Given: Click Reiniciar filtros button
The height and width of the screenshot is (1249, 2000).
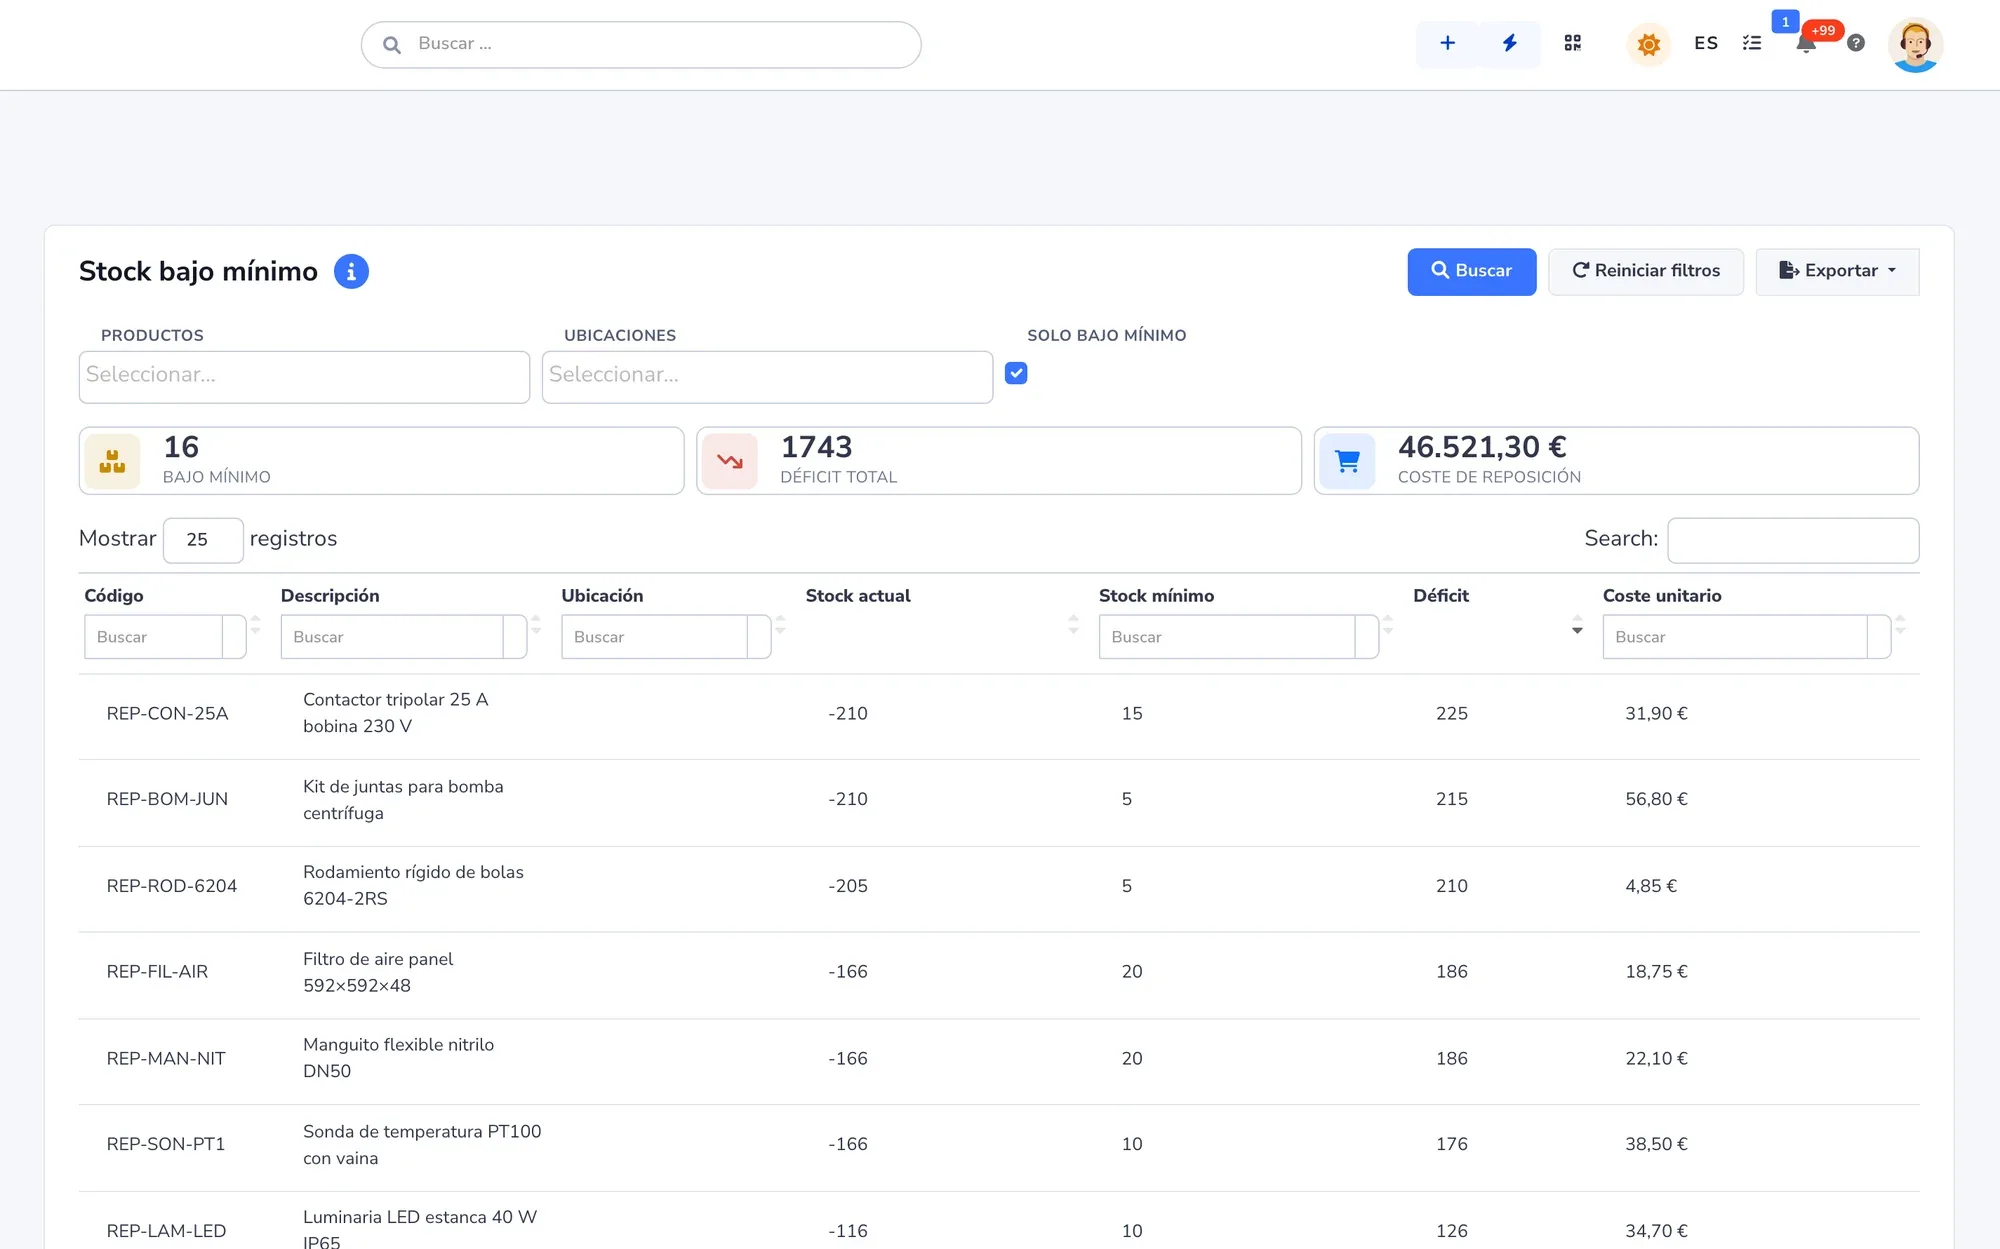Looking at the screenshot, I should coord(1646,271).
